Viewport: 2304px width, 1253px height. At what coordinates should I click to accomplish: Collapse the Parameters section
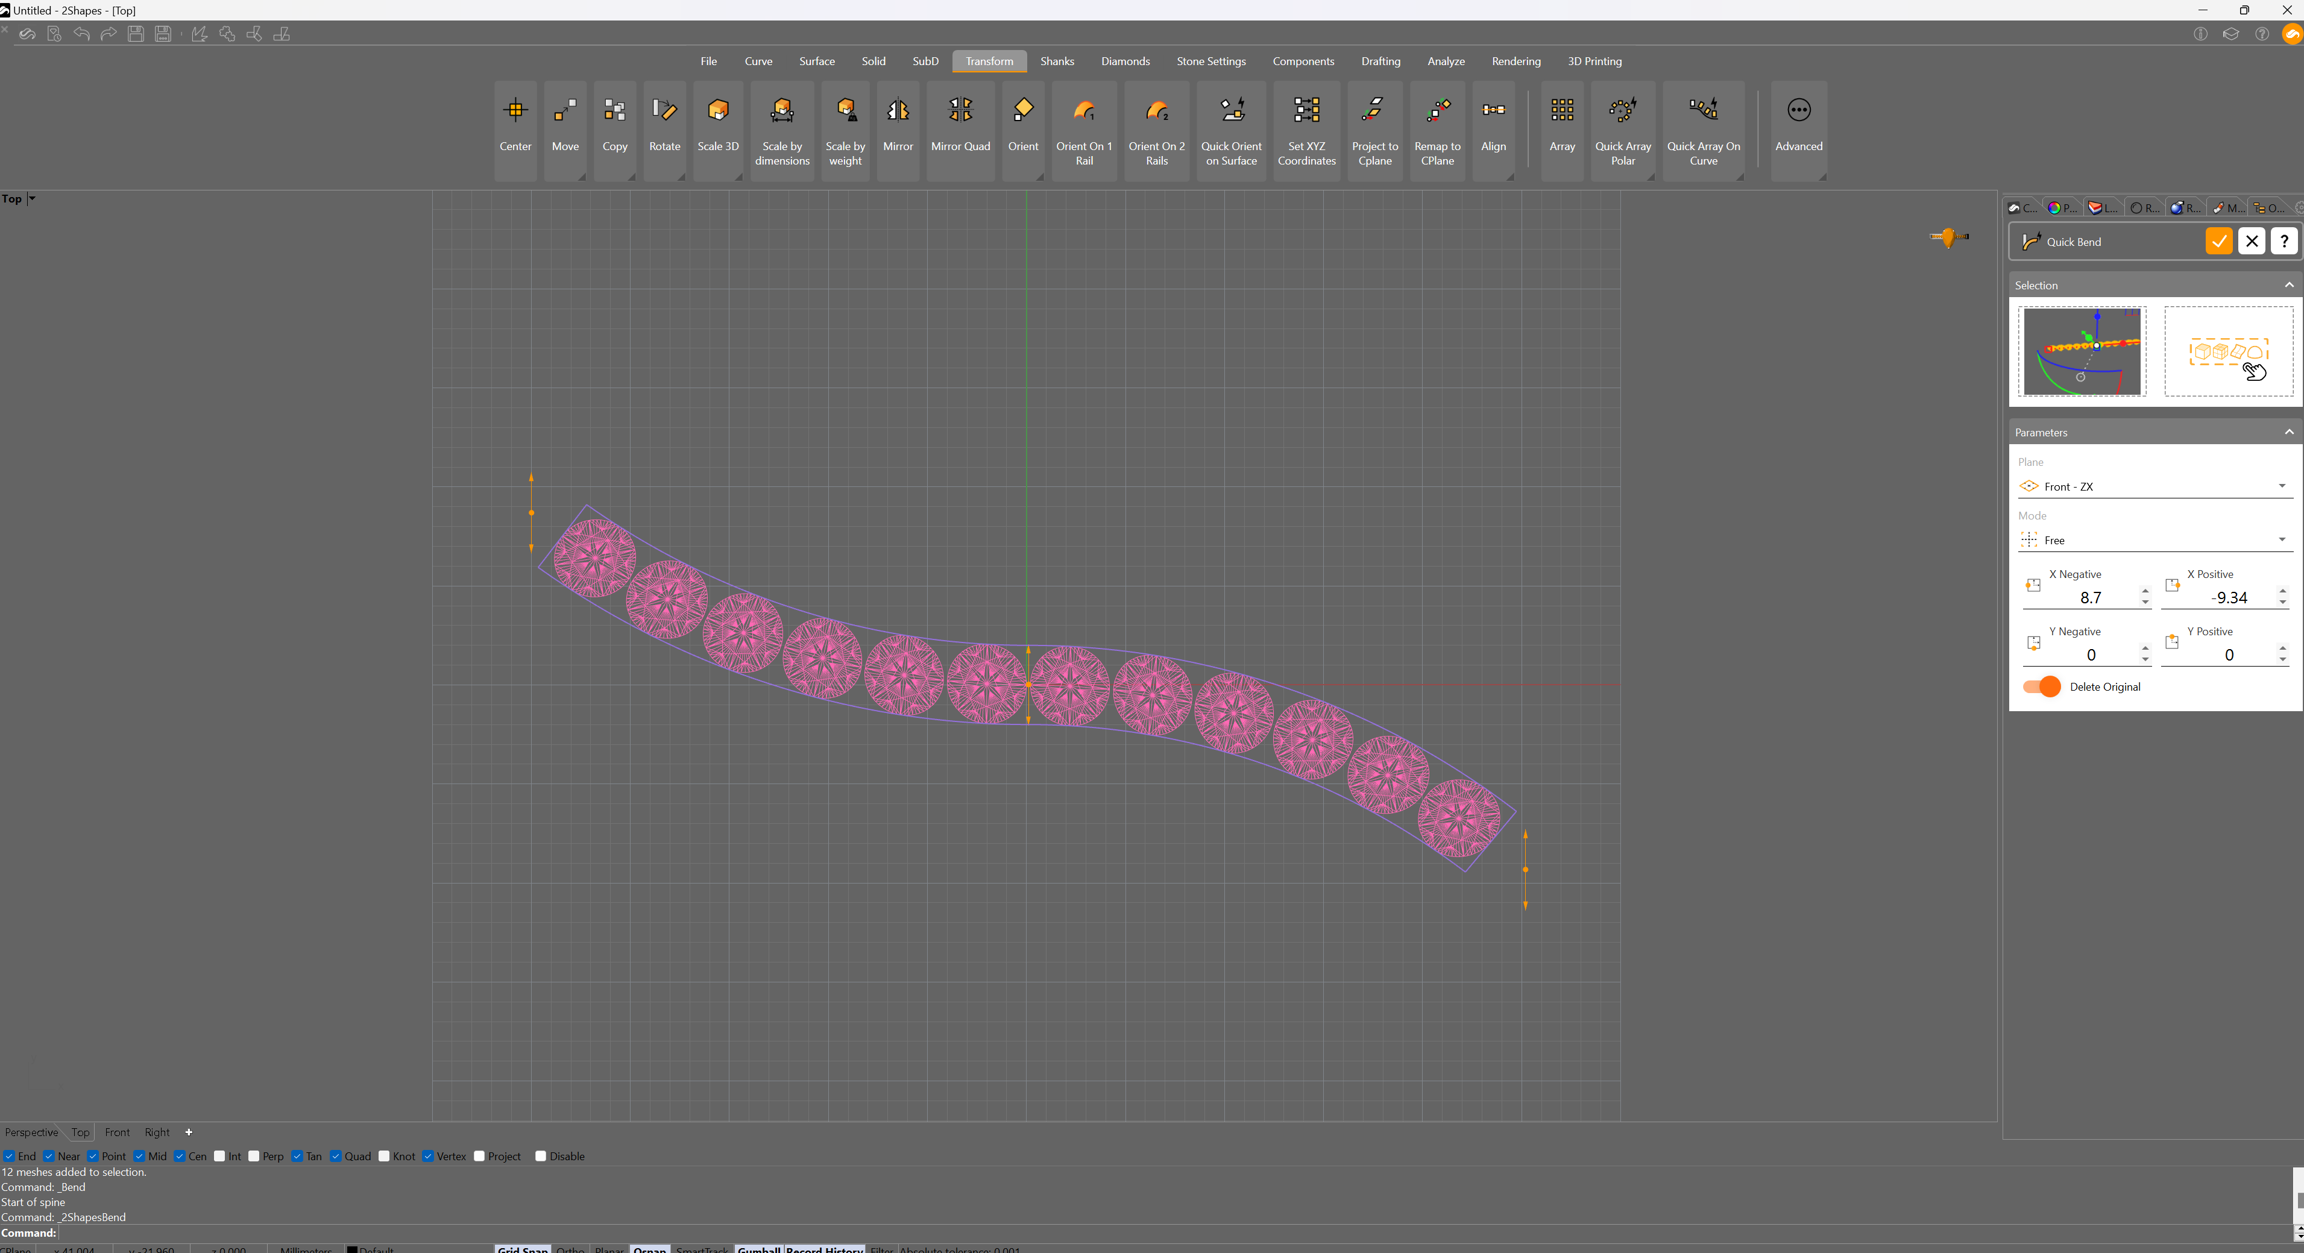2288,432
